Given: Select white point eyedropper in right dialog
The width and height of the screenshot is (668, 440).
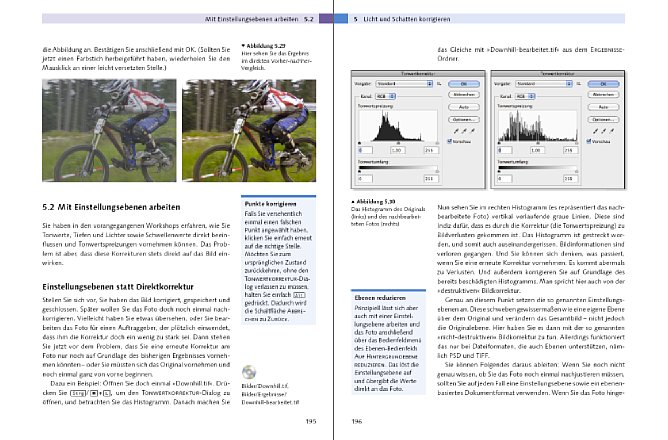Looking at the screenshot, I should [612, 131].
